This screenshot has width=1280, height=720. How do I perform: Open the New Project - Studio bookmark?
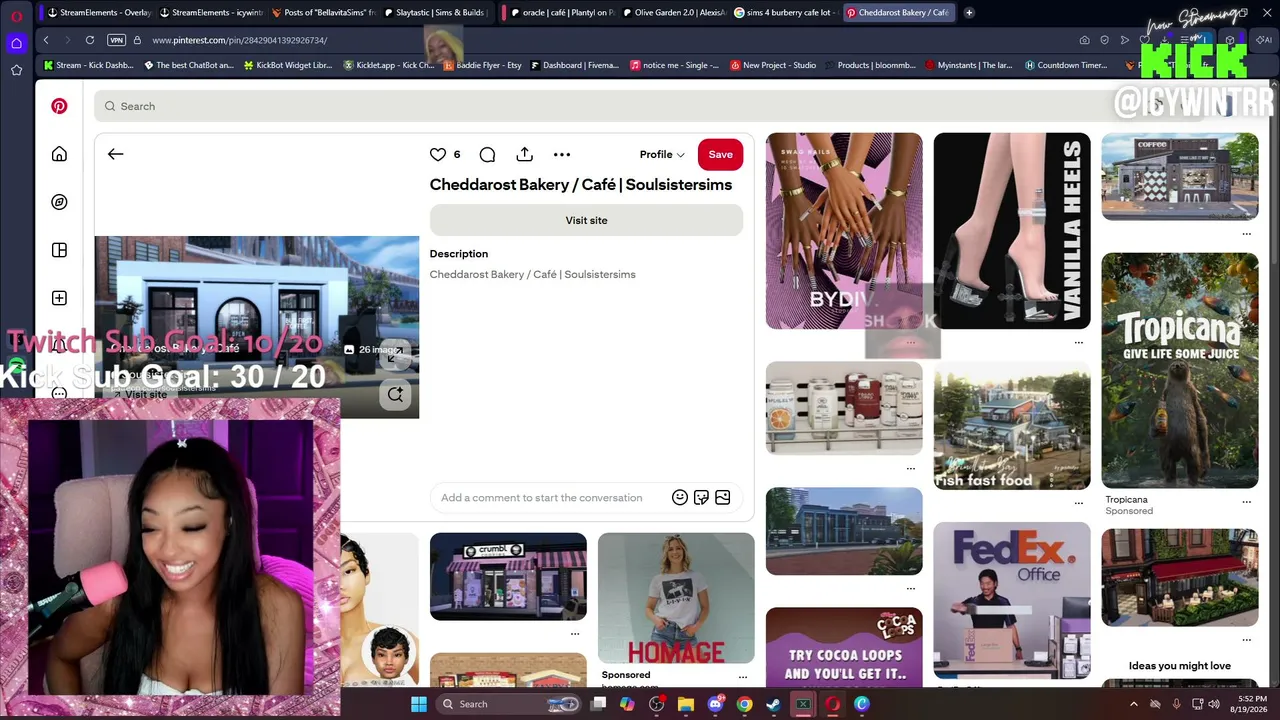tap(773, 65)
